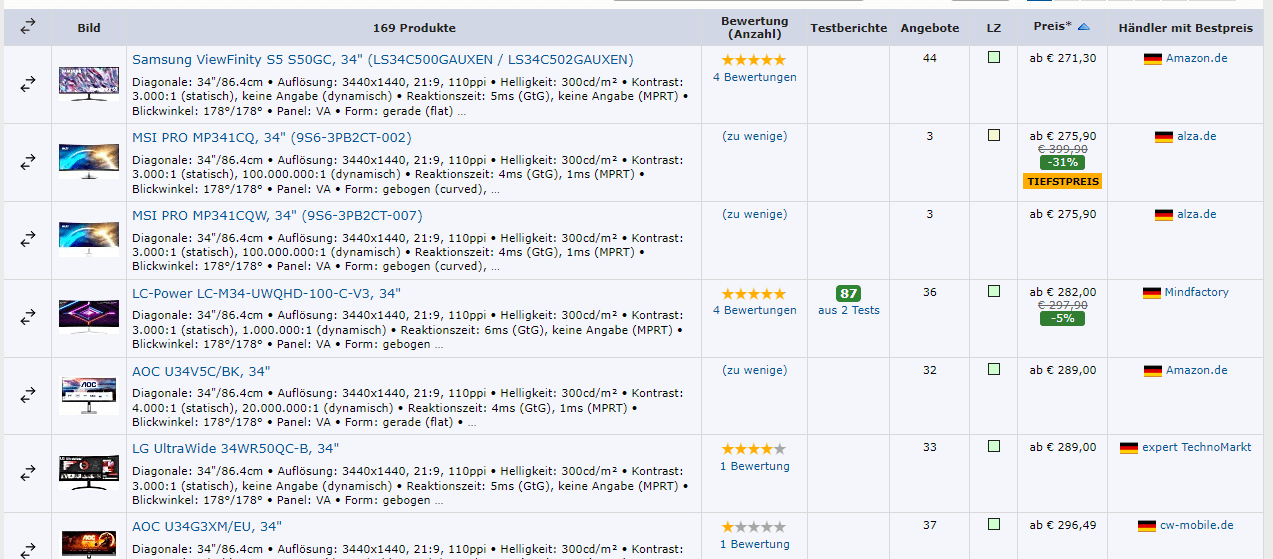The image size is (1273, 559).
Task: Click '(zu wenige)' rating note for AOC U34V5C/BK
Action: tap(755, 370)
